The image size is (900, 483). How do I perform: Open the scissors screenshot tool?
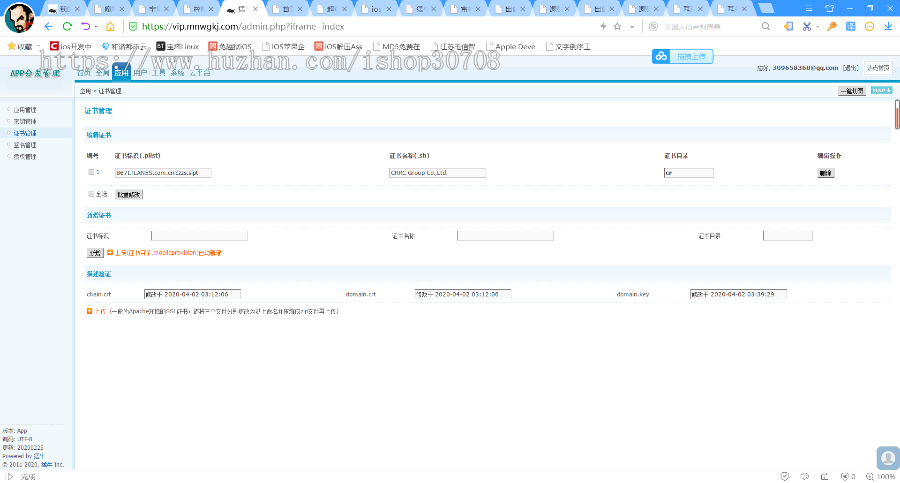[806, 26]
